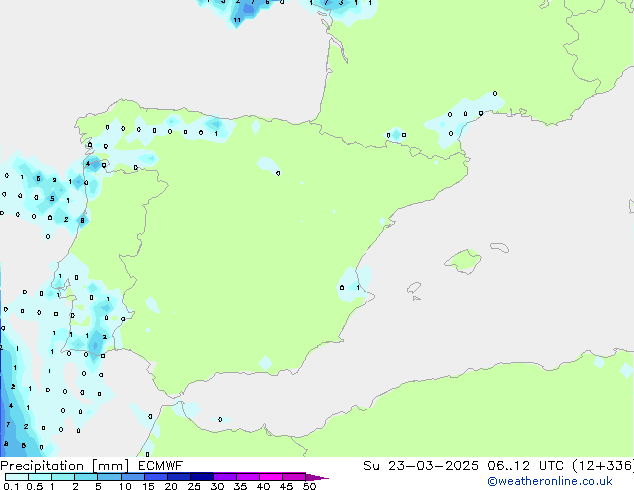This screenshot has width=634, height=490.
Task: Click the Mallorca island on the map
Action: (462, 261)
